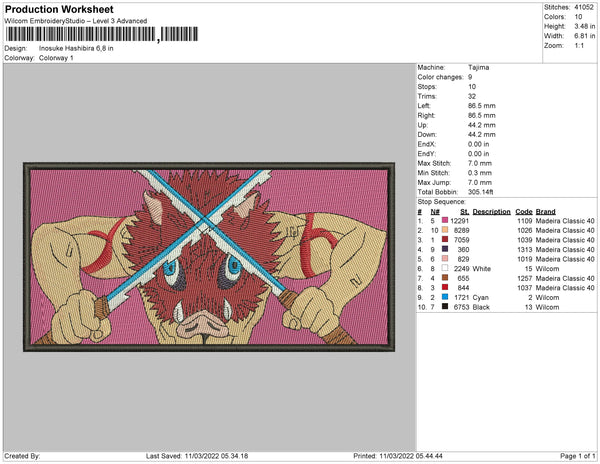Click the 'St.' column header
This screenshot has height=464, width=600.
point(465,212)
